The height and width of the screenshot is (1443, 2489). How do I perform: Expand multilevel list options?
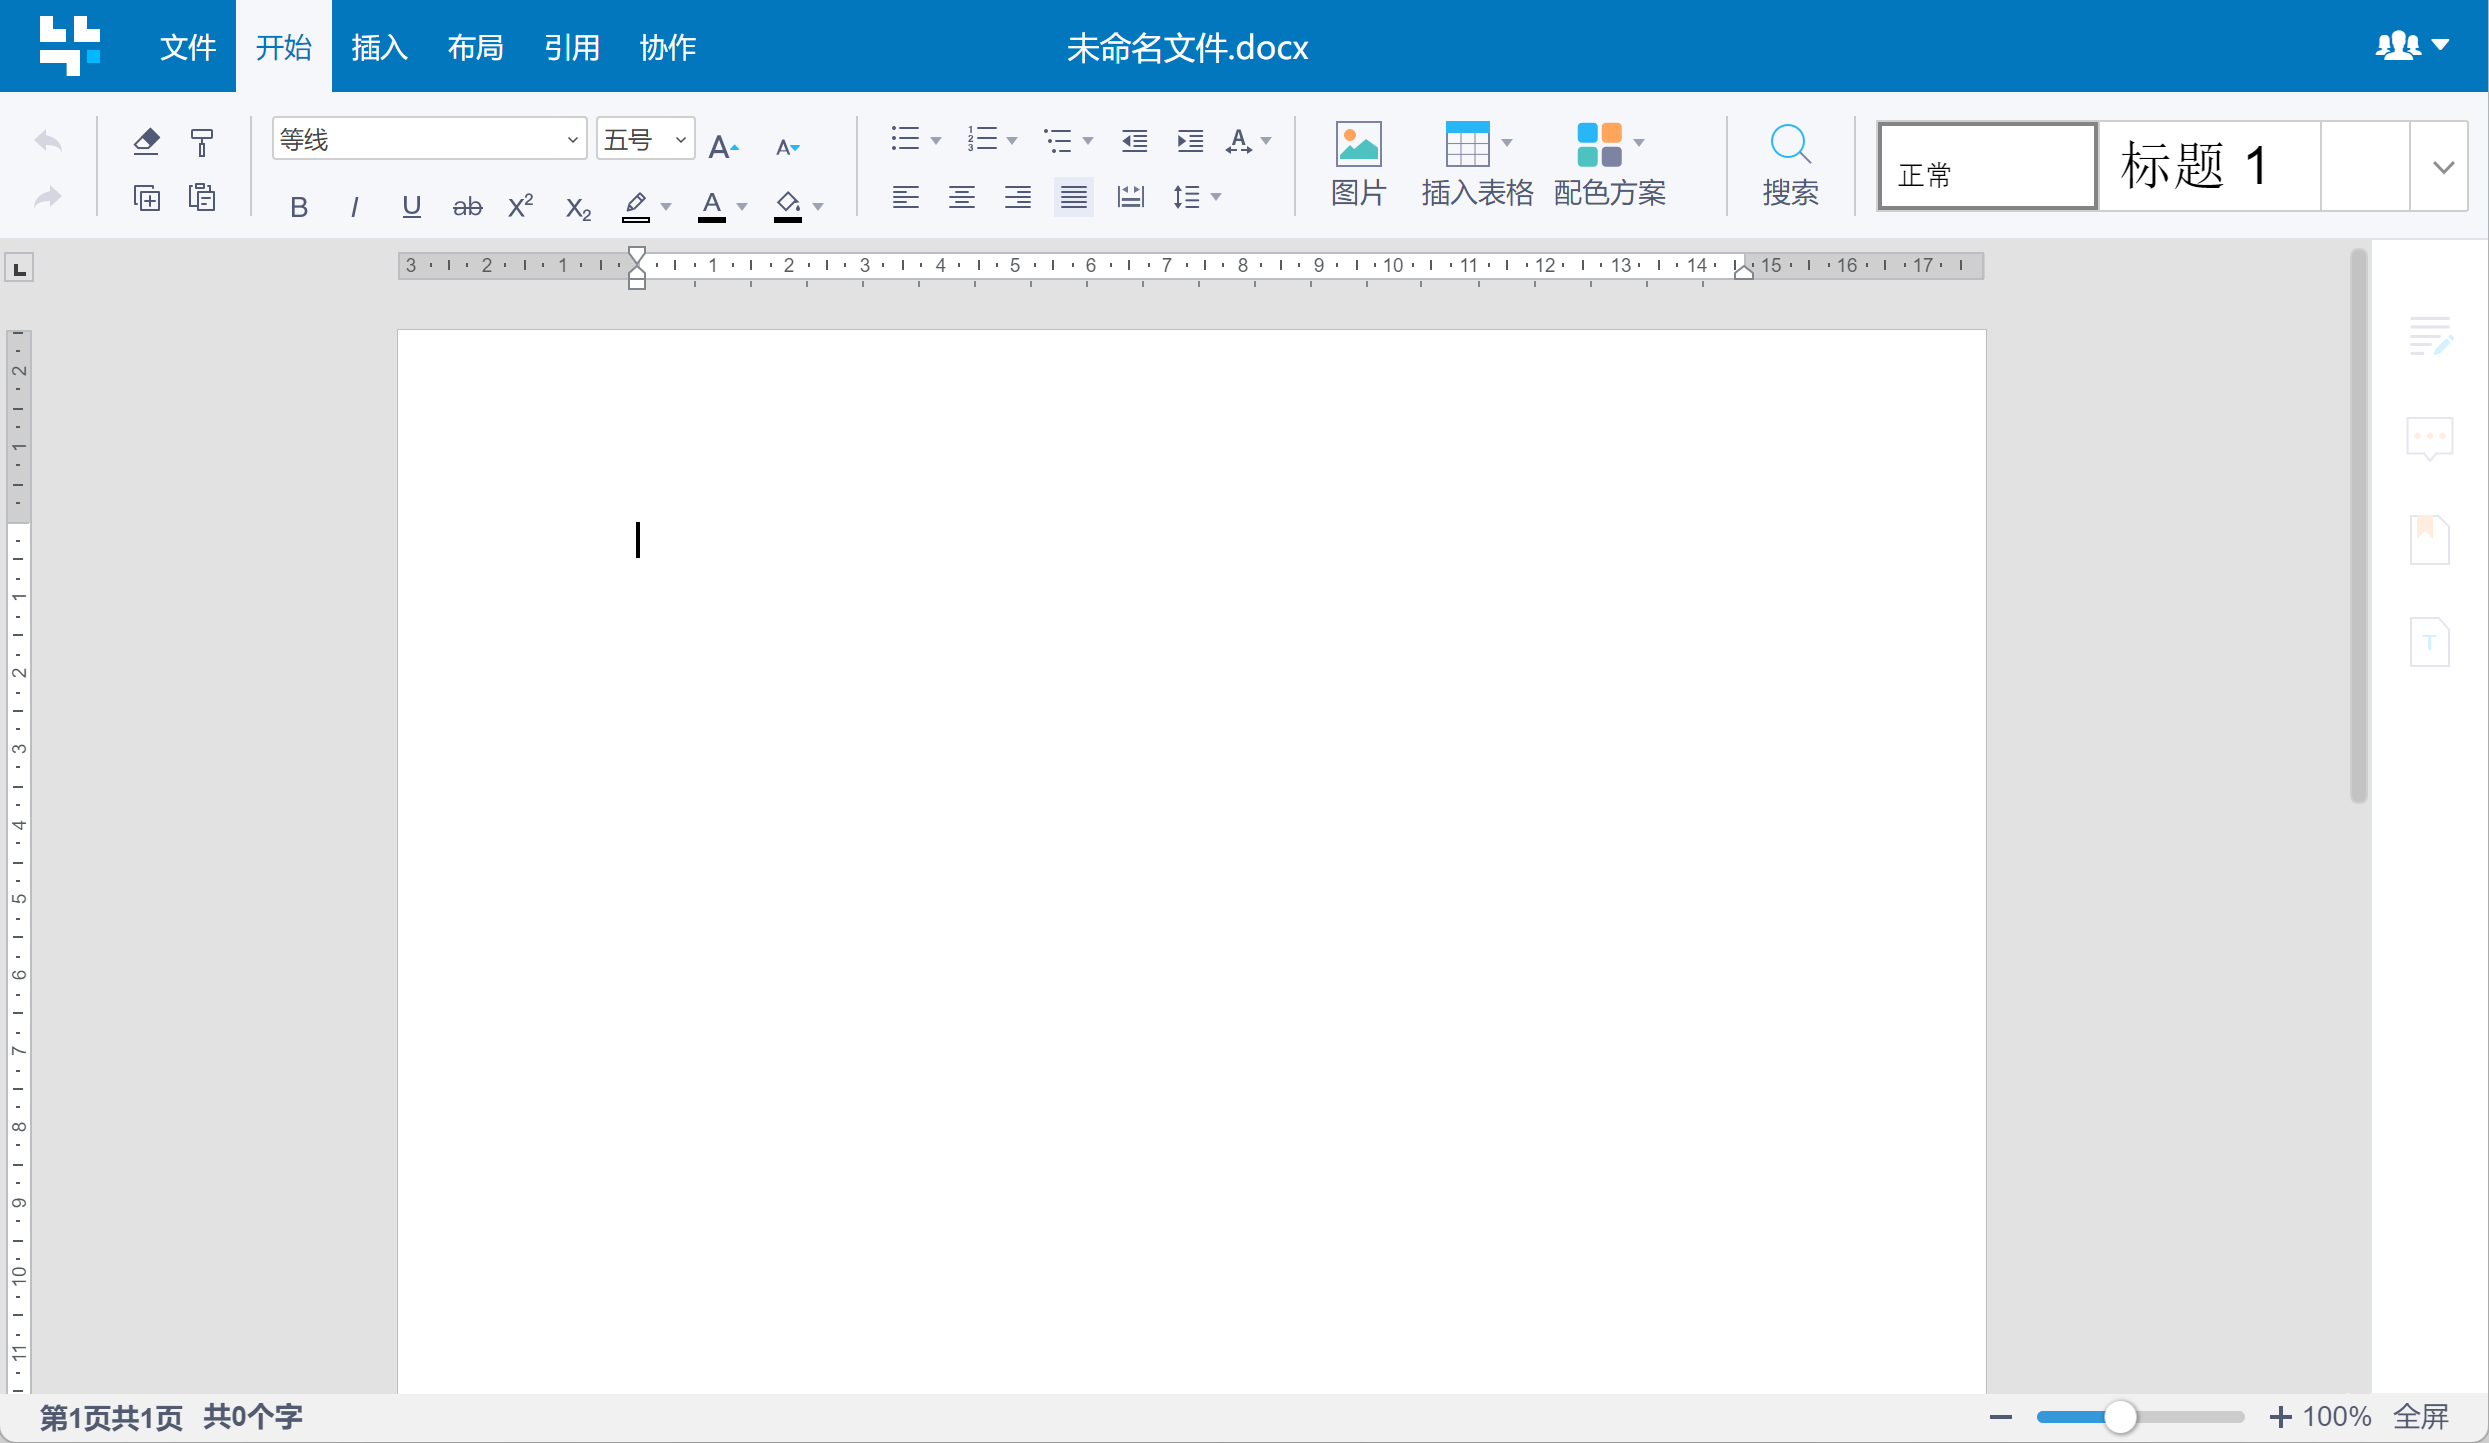click(x=1088, y=141)
